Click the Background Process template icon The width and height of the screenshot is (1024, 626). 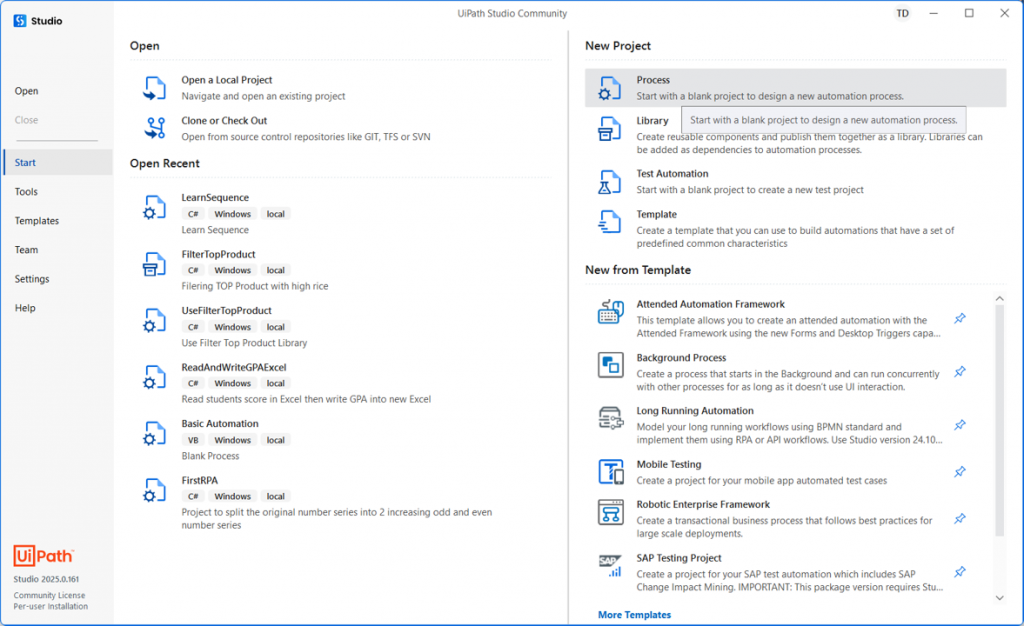click(611, 365)
